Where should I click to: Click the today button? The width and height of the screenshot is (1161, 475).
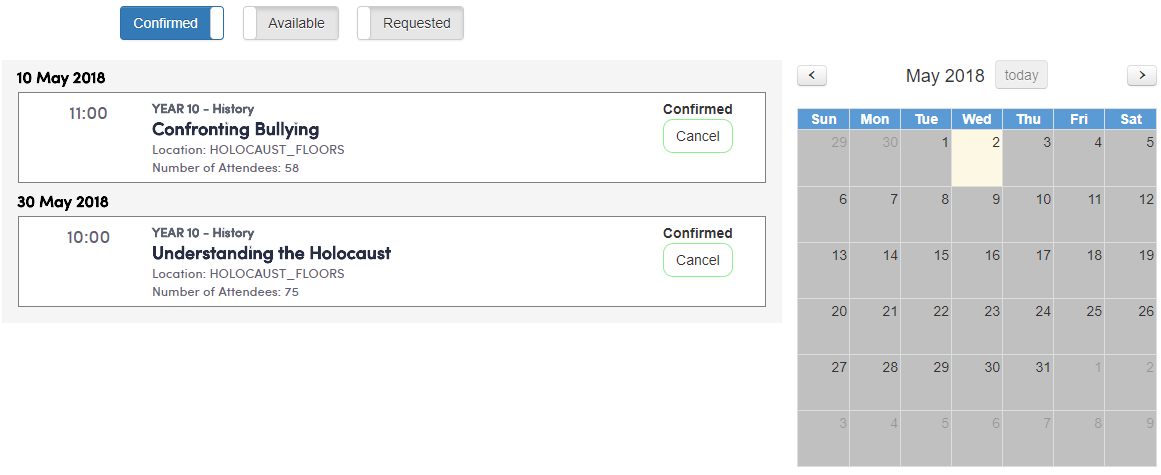(1021, 75)
